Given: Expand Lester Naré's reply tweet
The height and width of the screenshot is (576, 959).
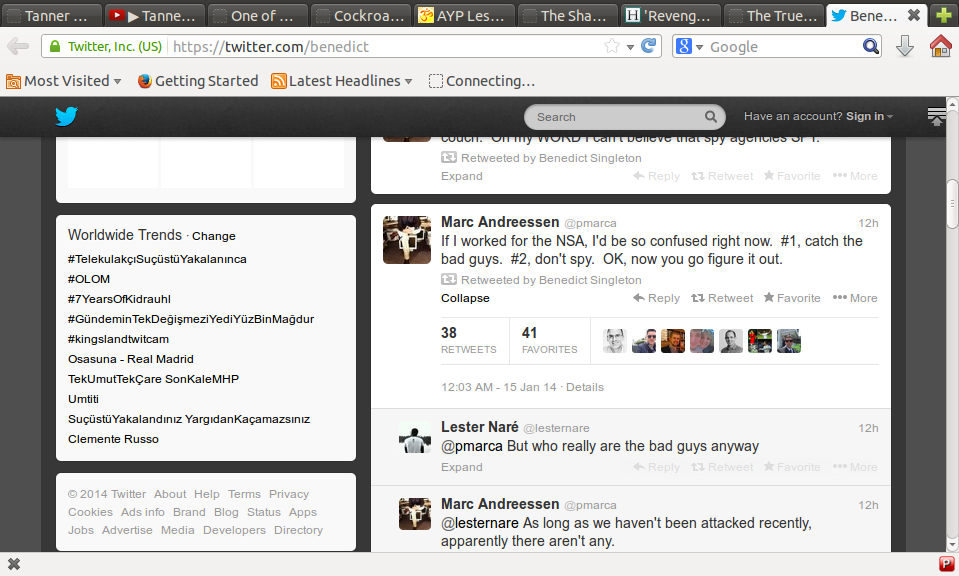Looking at the screenshot, I should click(x=462, y=467).
